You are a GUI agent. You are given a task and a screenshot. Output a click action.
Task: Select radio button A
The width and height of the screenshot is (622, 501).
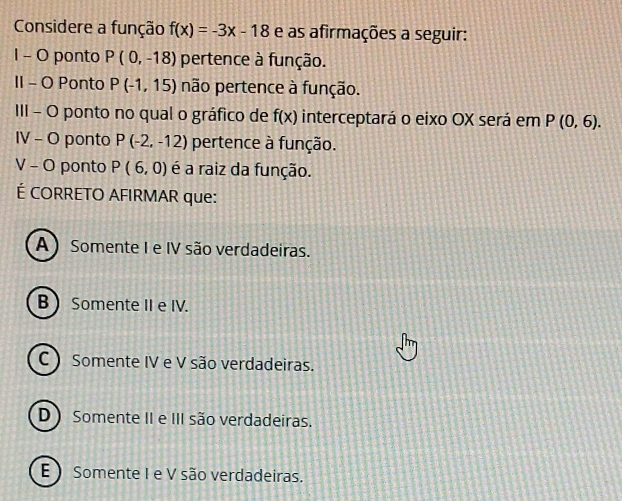[42, 246]
